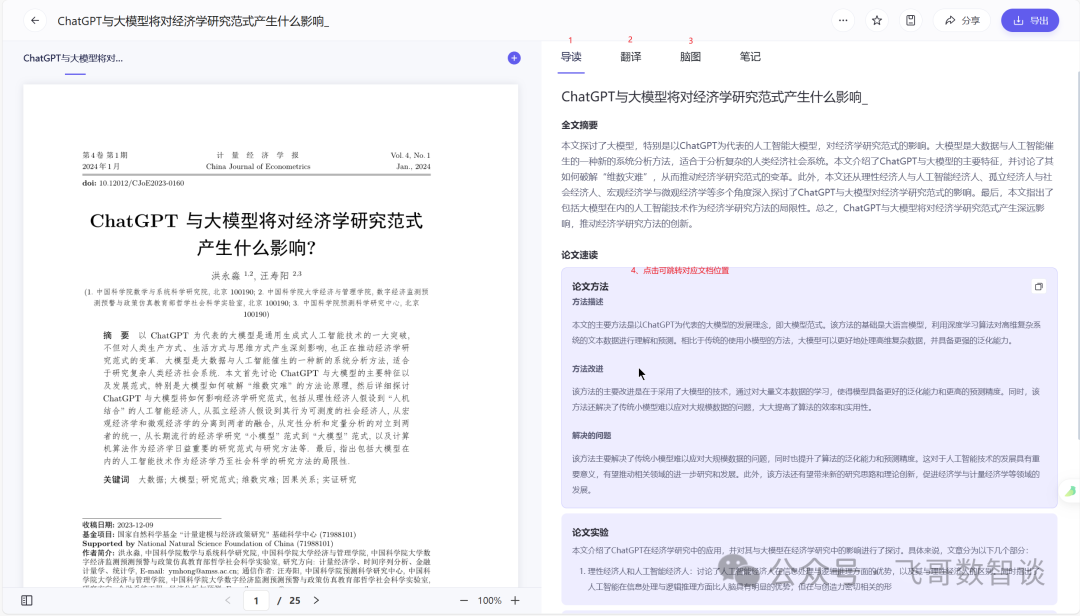Go to previous page arrow

[228, 601]
